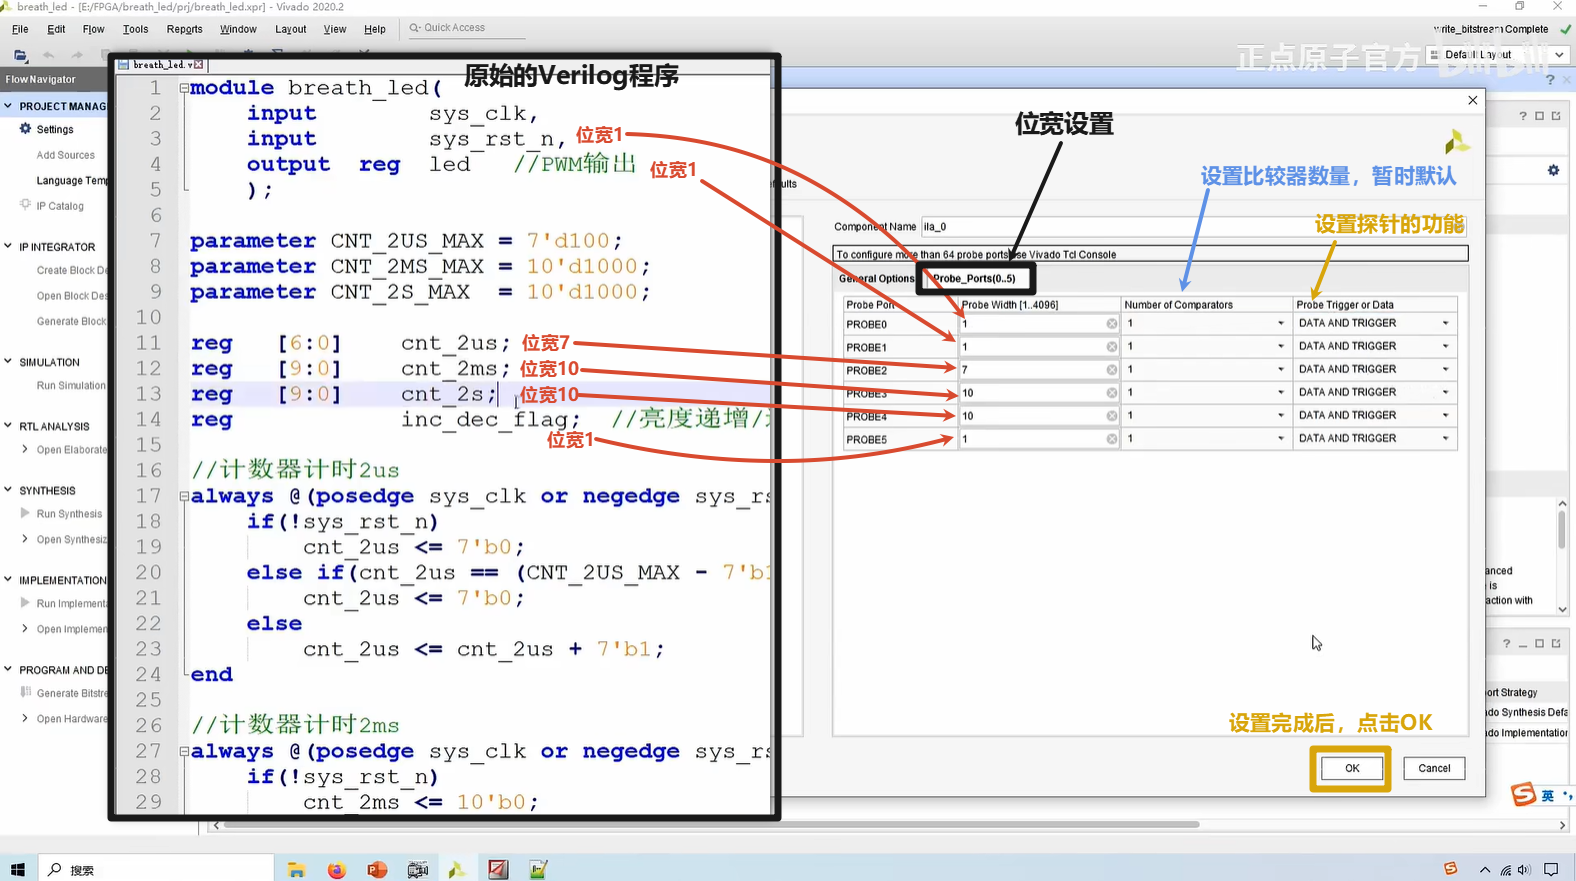Clear the PROBE0 width field
Screen dimensions: 1576x881
pos(1111,324)
